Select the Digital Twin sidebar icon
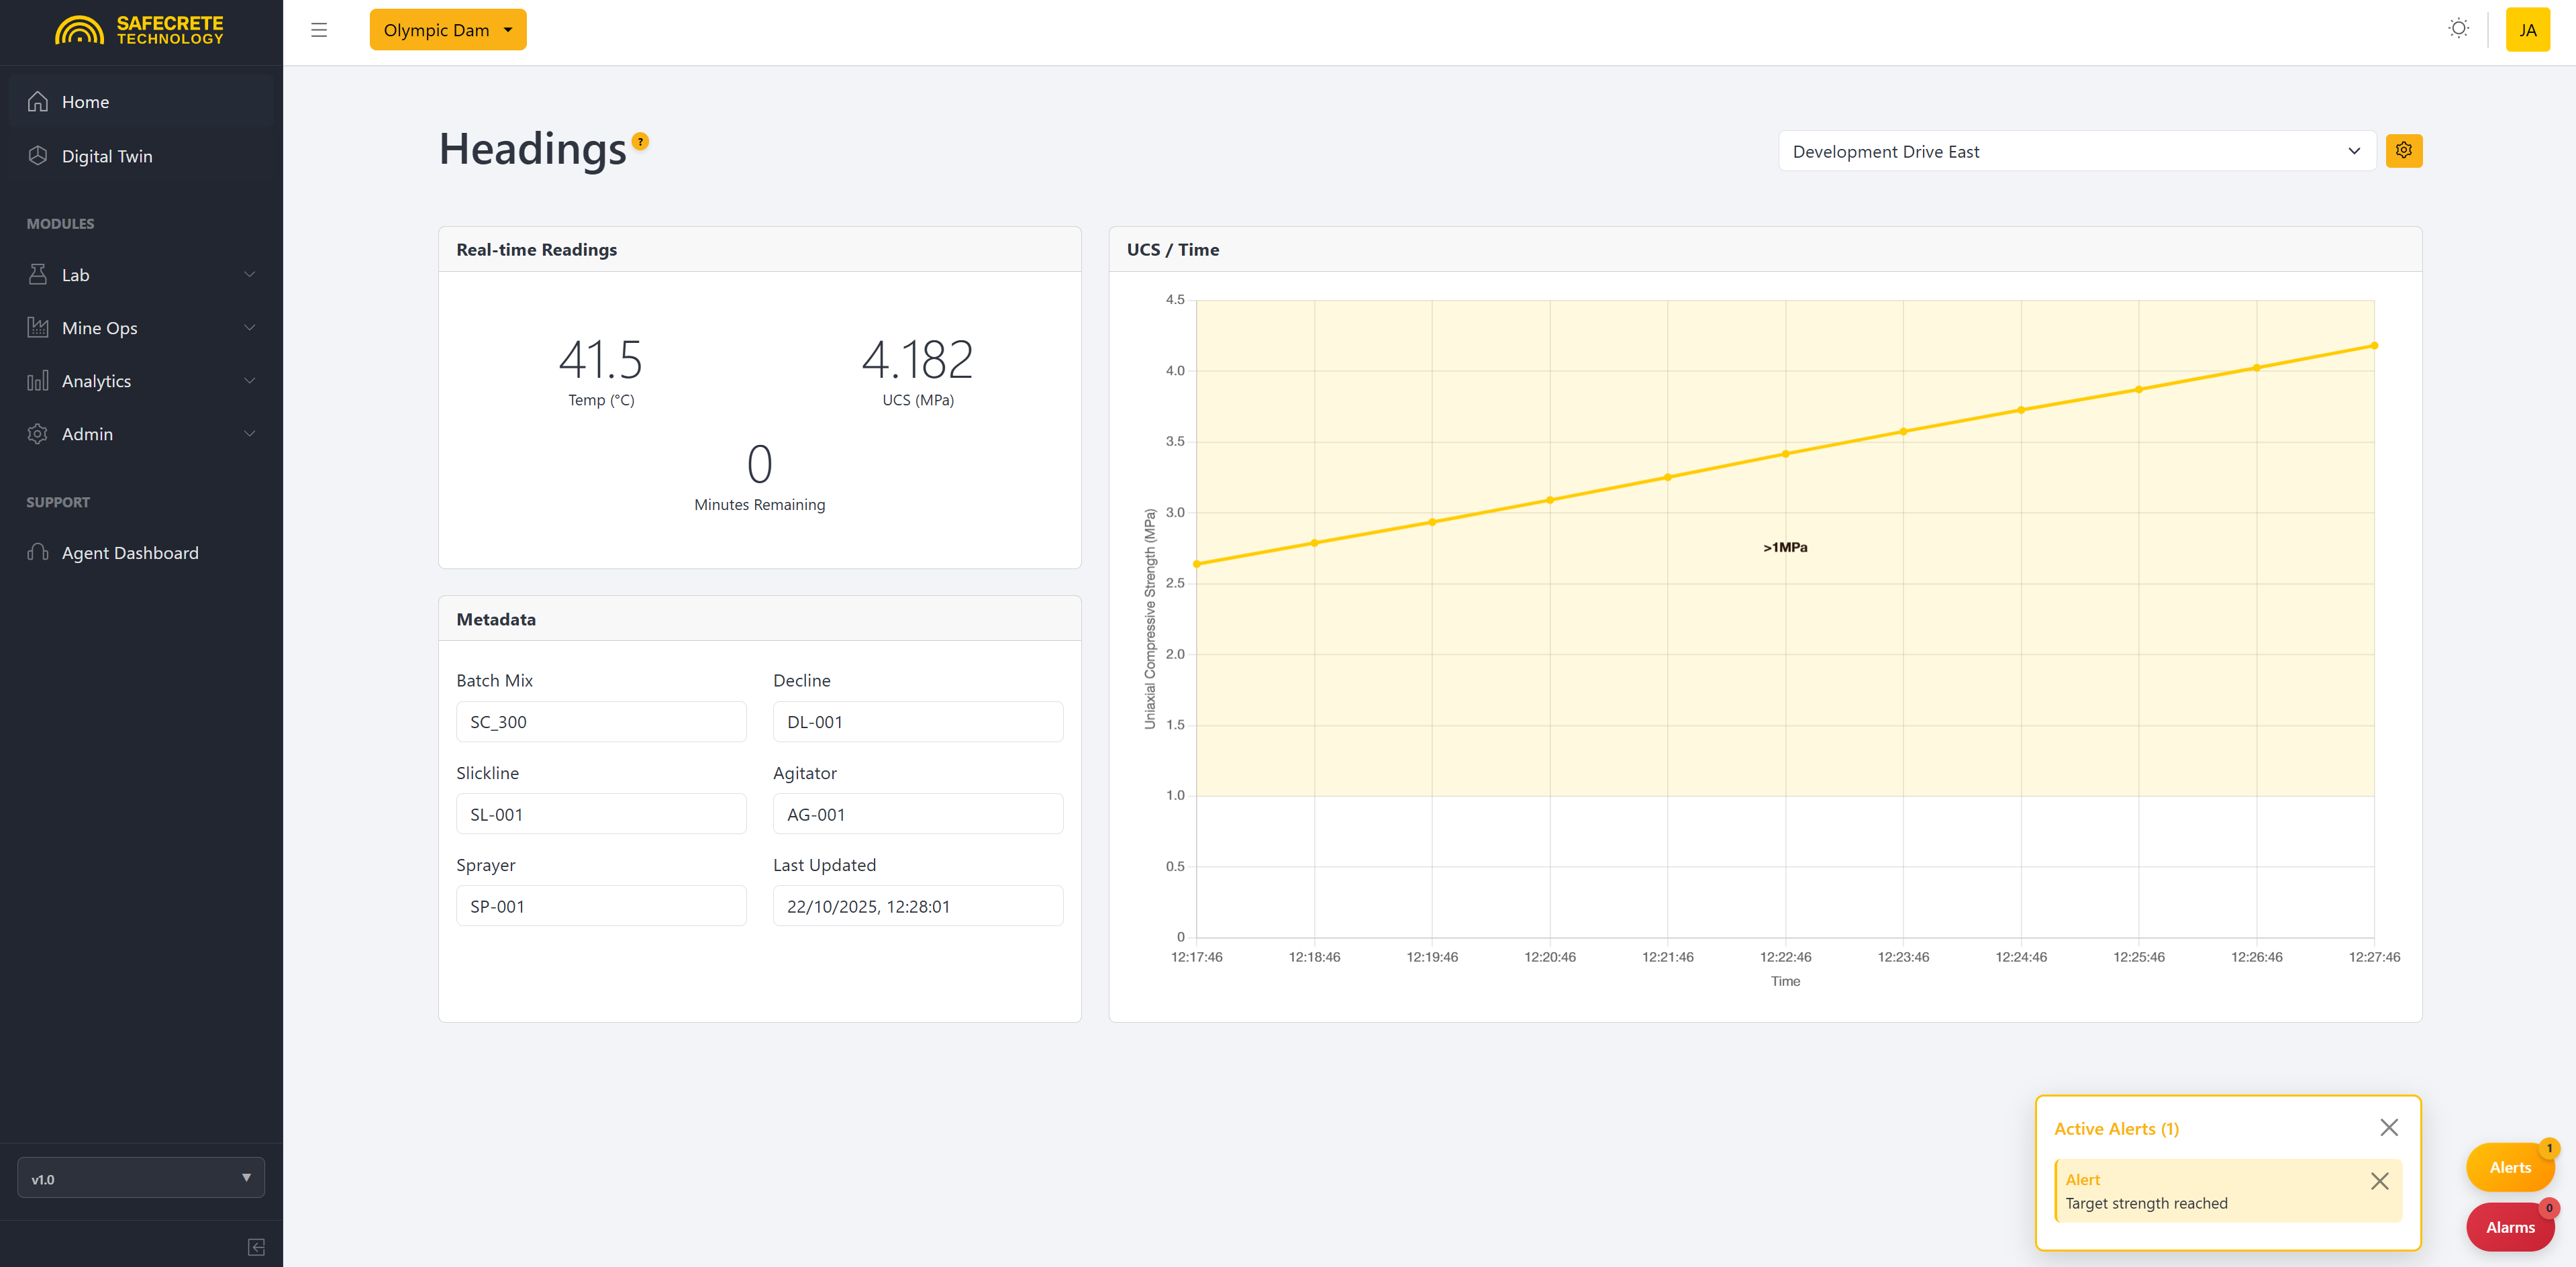The height and width of the screenshot is (1267, 2576). (x=37, y=155)
